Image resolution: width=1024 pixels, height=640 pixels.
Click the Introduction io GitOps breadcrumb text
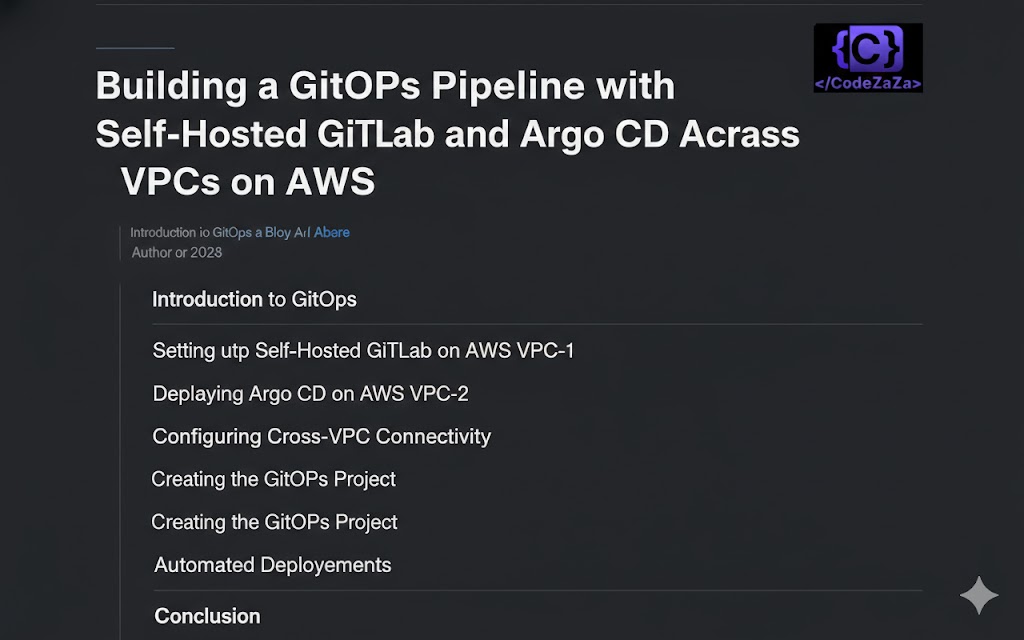tap(190, 232)
